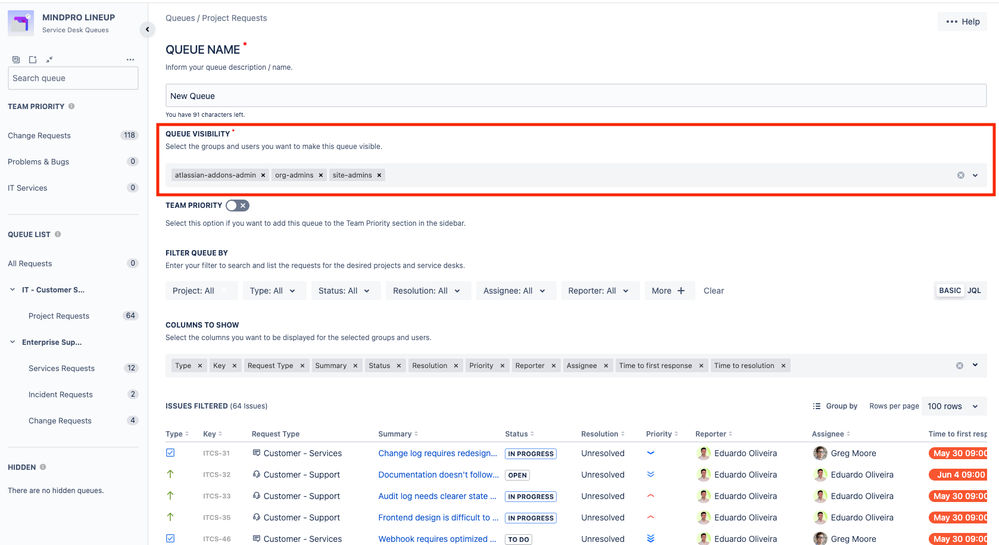Remove the Priority column tag
The width and height of the screenshot is (999, 545).
[x=502, y=366]
